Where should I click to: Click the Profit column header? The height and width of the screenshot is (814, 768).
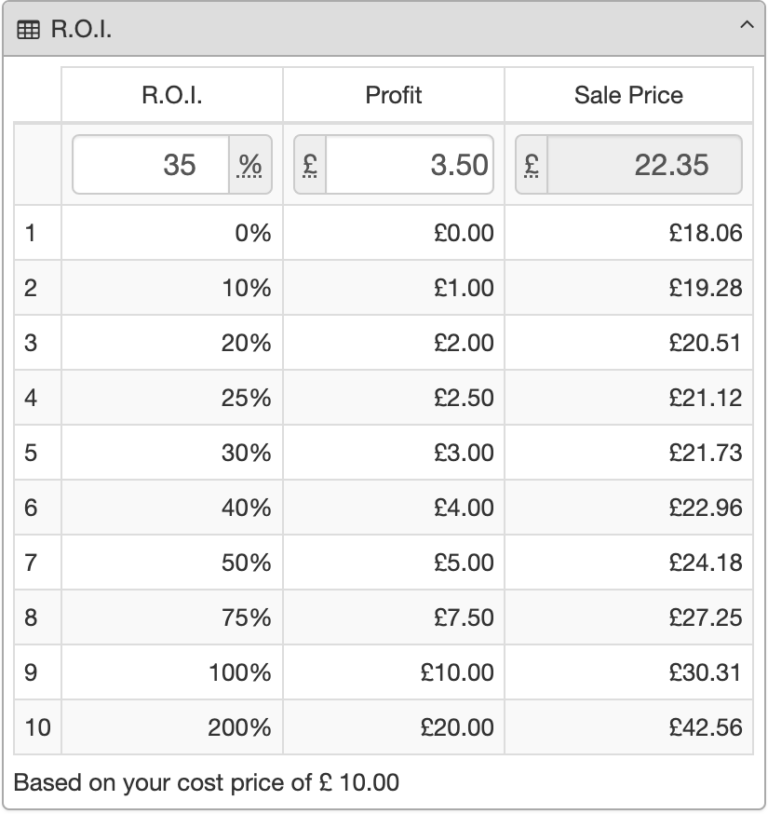[x=395, y=93]
